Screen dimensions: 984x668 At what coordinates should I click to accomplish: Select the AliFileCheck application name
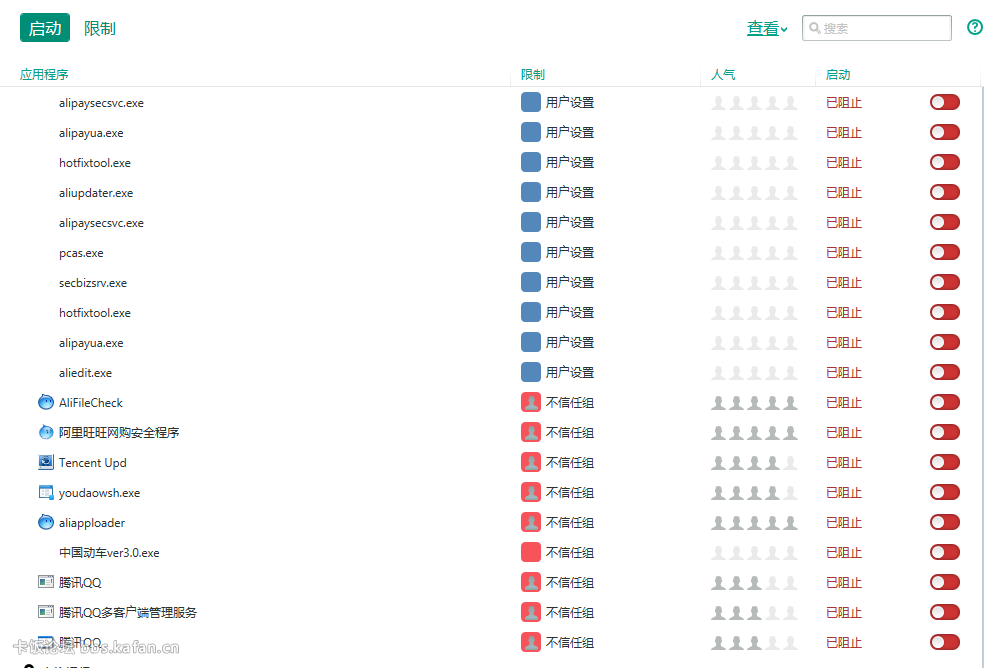91,403
